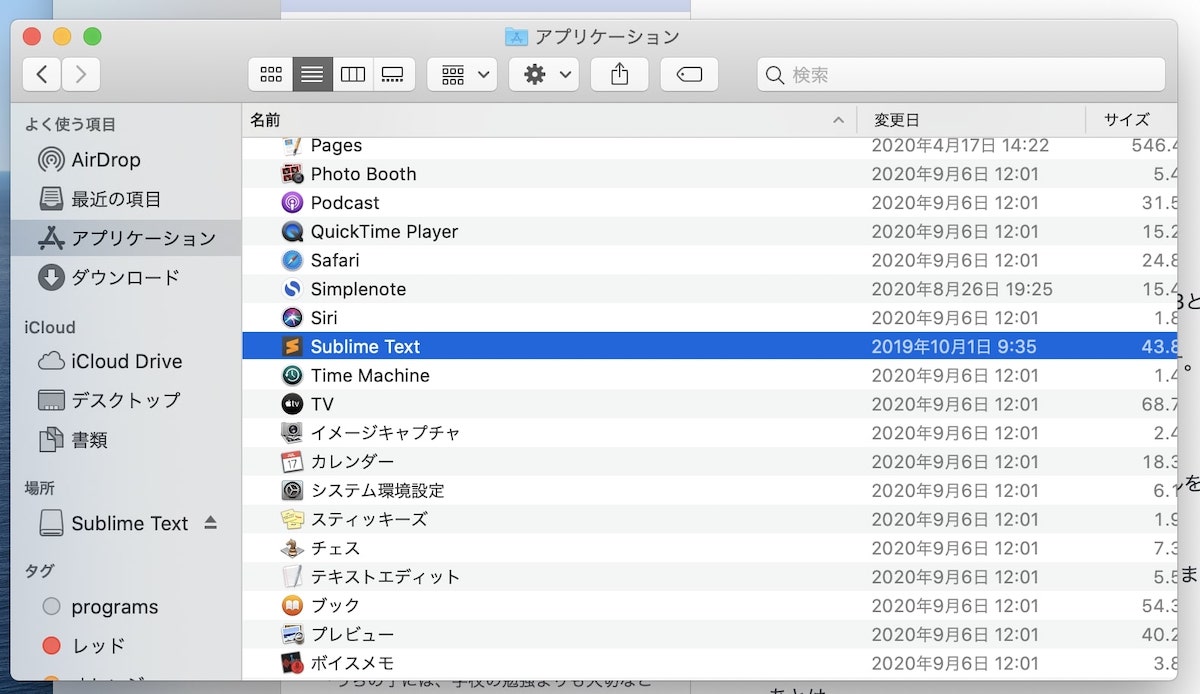The height and width of the screenshot is (694, 1200).
Task: Click the Simplenote row date 2020年8月26日 19:25
Action: click(962, 290)
